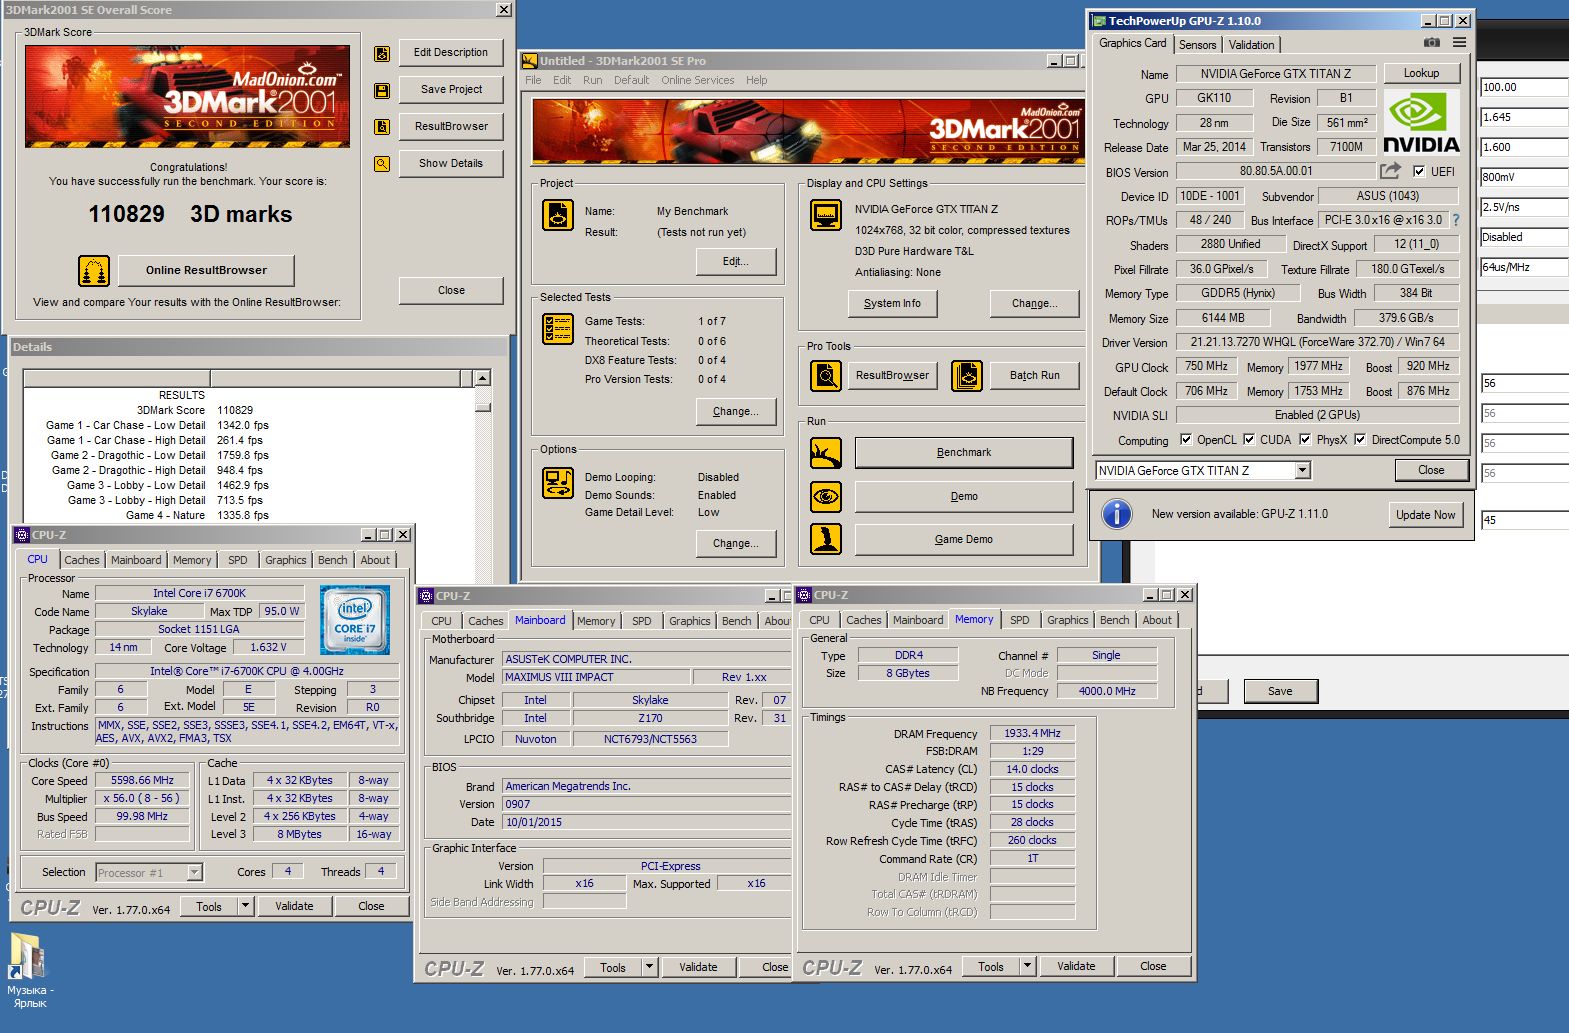Open the GPU selection dropdown in GPU-Z
The image size is (1569, 1033).
click(1302, 470)
